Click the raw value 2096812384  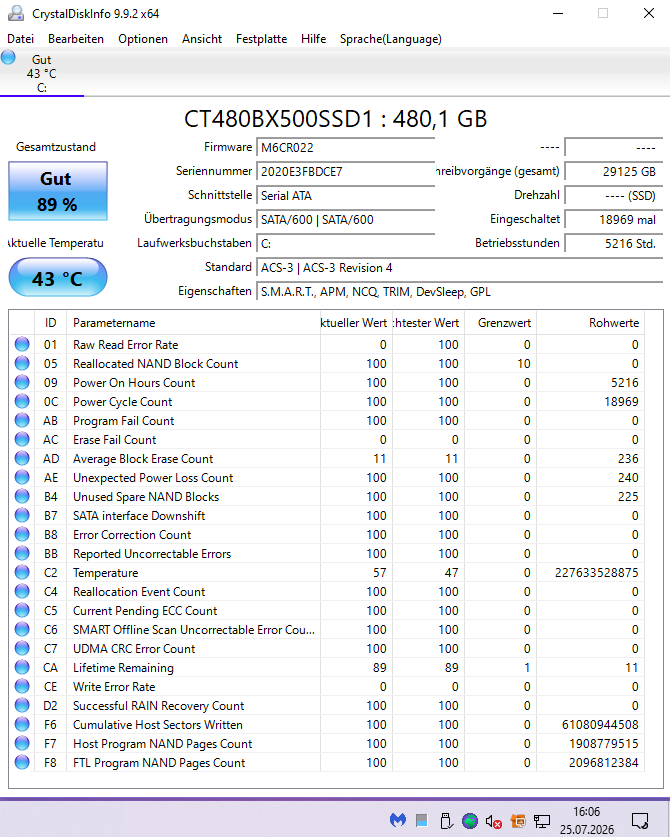pyautogui.click(x=603, y=763)
